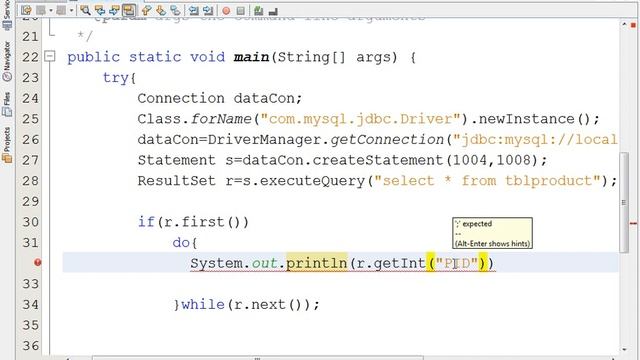Click the "';' expected" tooltip
The image size is (640, 360).
[x=492, y=233]
